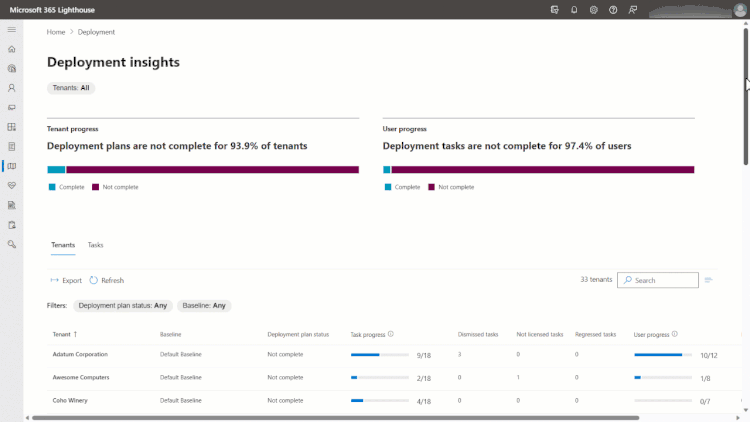Image resolution: width=750 pixels, height=422 pixels.
Task: Click the 9/18 task progress value
Action: click(x=424, y=355)
